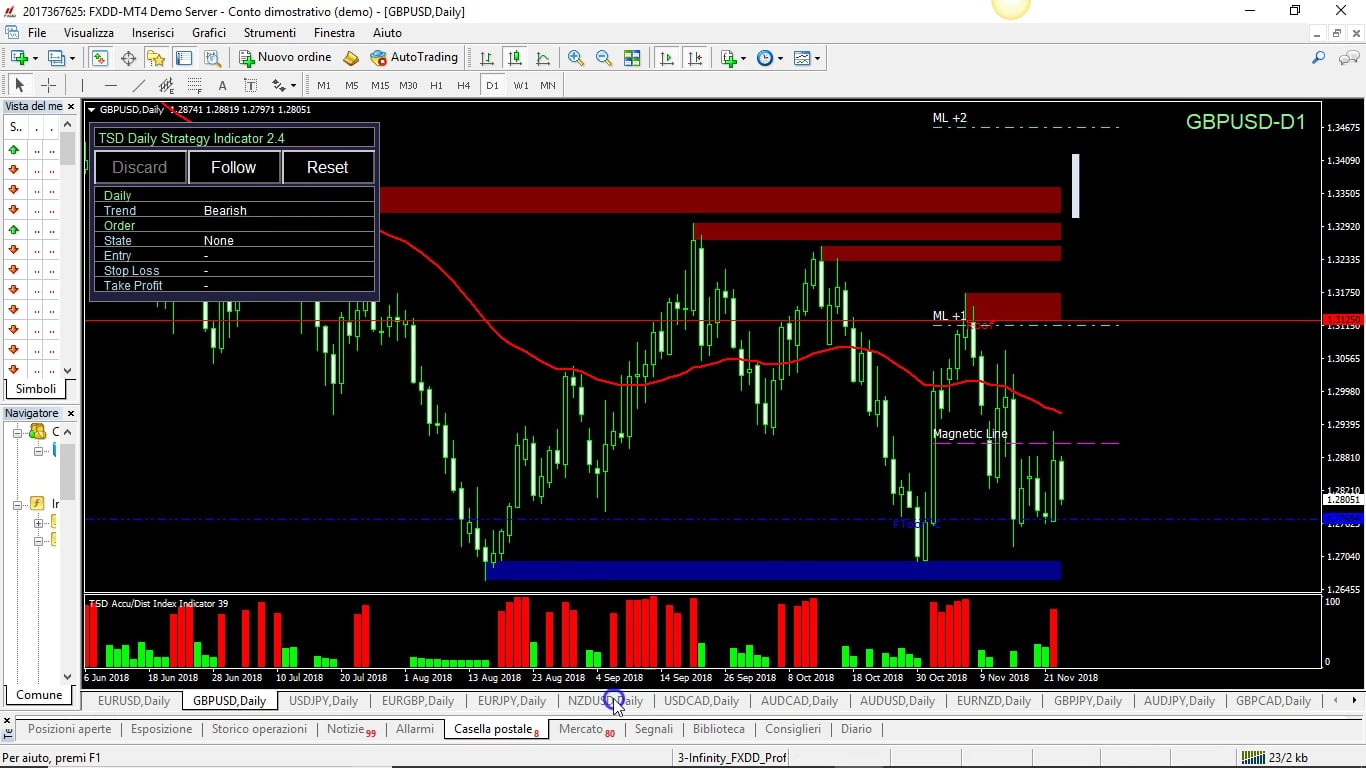
Task: Click Nuovo ordine button
Action: [x=285, y=58]
